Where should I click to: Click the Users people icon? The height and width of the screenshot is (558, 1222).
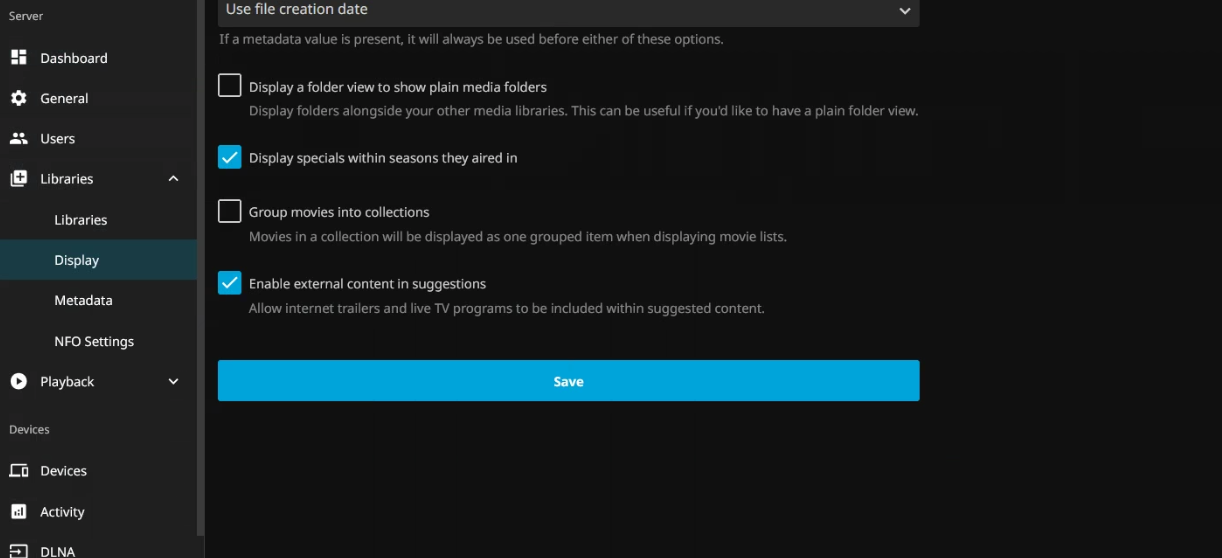(18, 139)
